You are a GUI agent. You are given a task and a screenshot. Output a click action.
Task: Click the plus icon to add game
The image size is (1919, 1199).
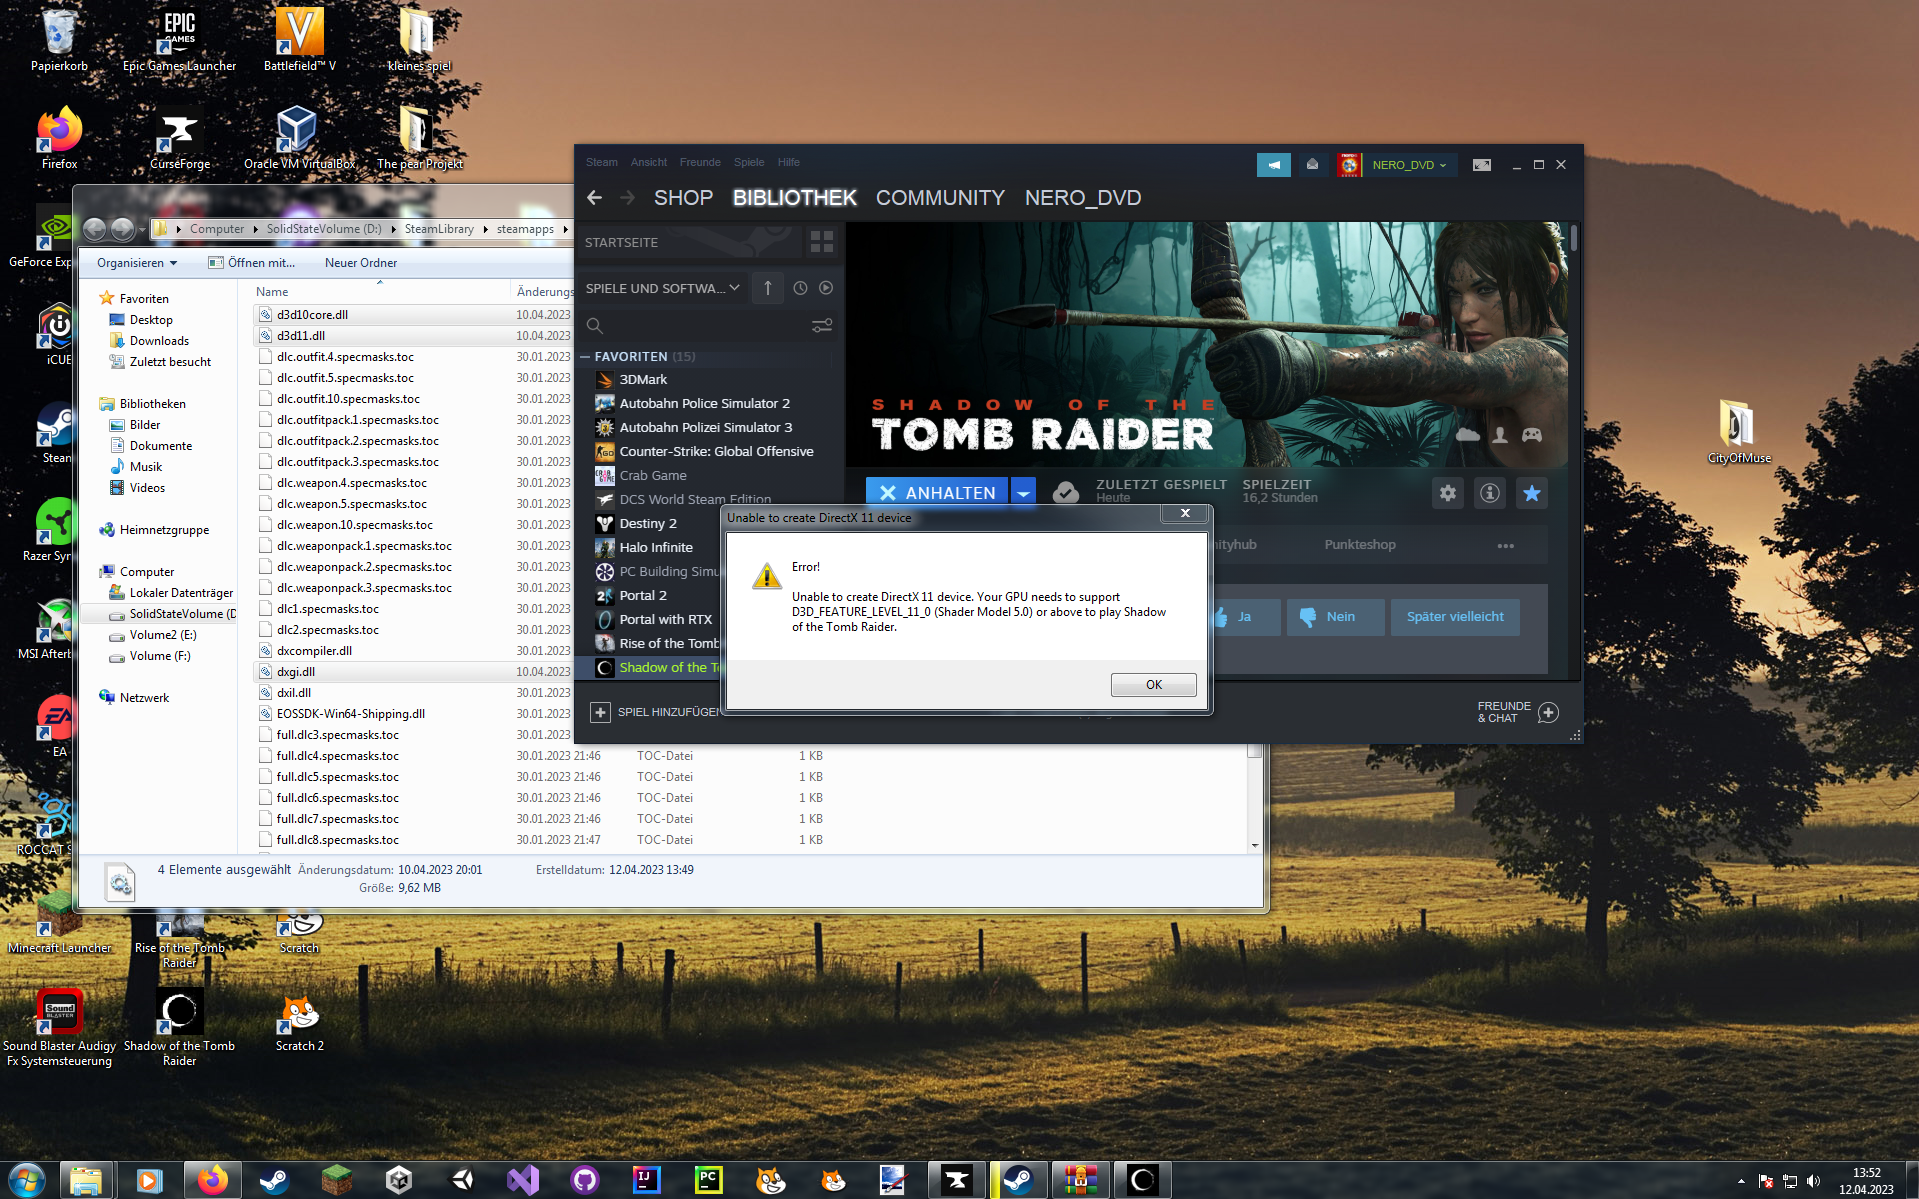(600, 712)
